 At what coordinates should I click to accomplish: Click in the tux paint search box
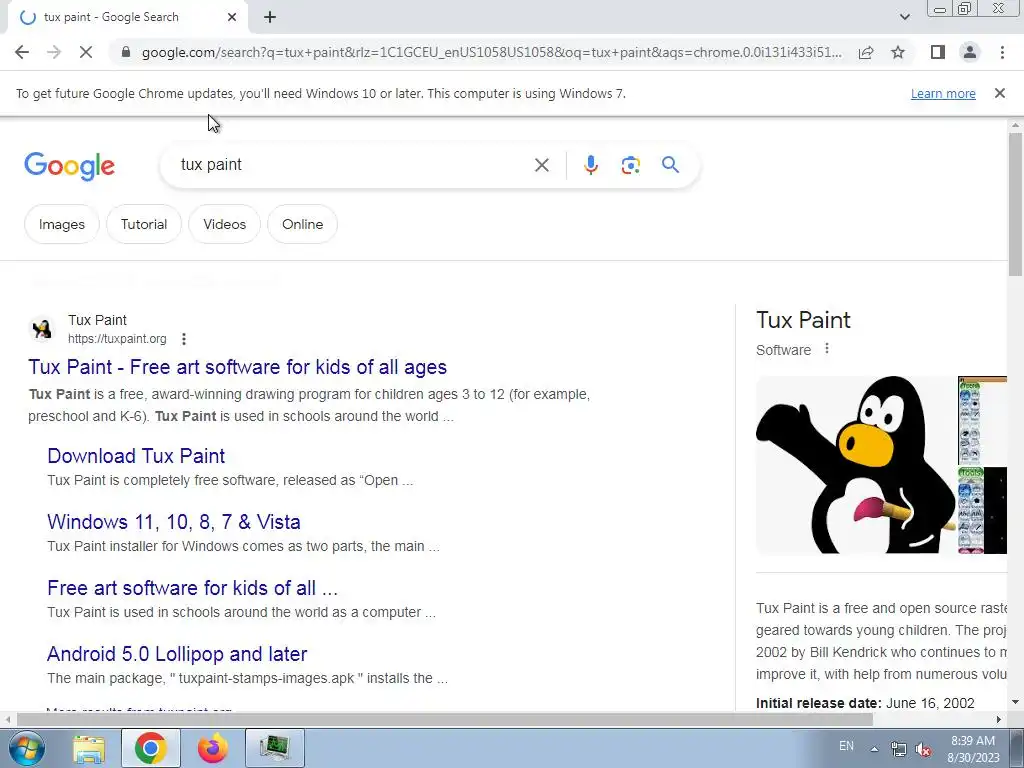pos(353,165)
